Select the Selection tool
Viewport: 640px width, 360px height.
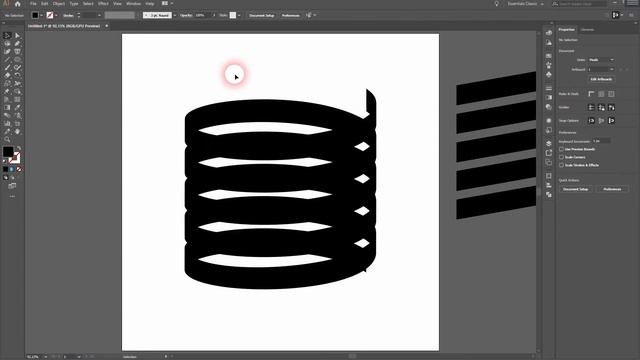[7, 36]
